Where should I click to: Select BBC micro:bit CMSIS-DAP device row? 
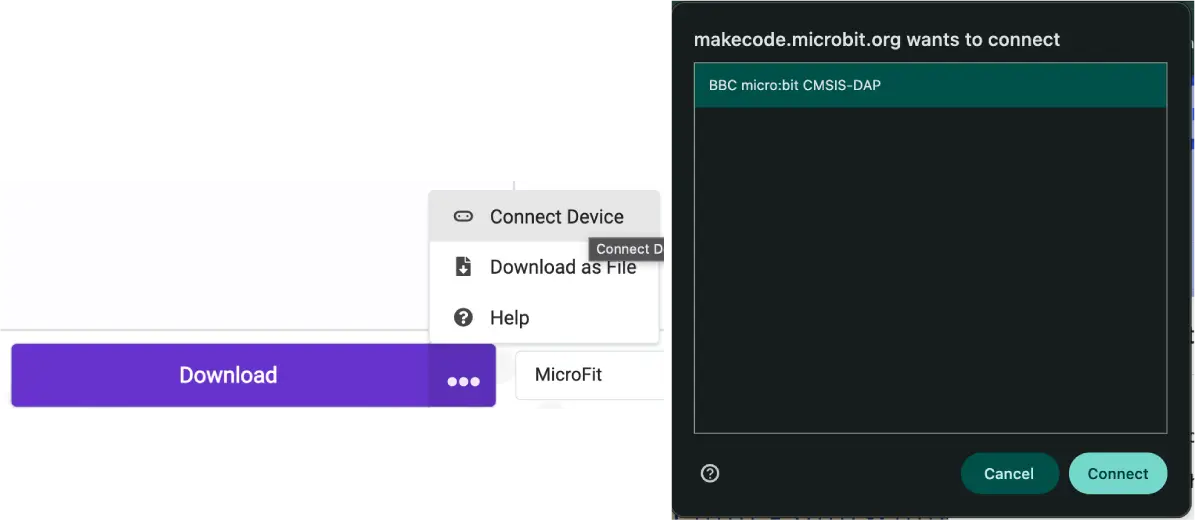931,85
